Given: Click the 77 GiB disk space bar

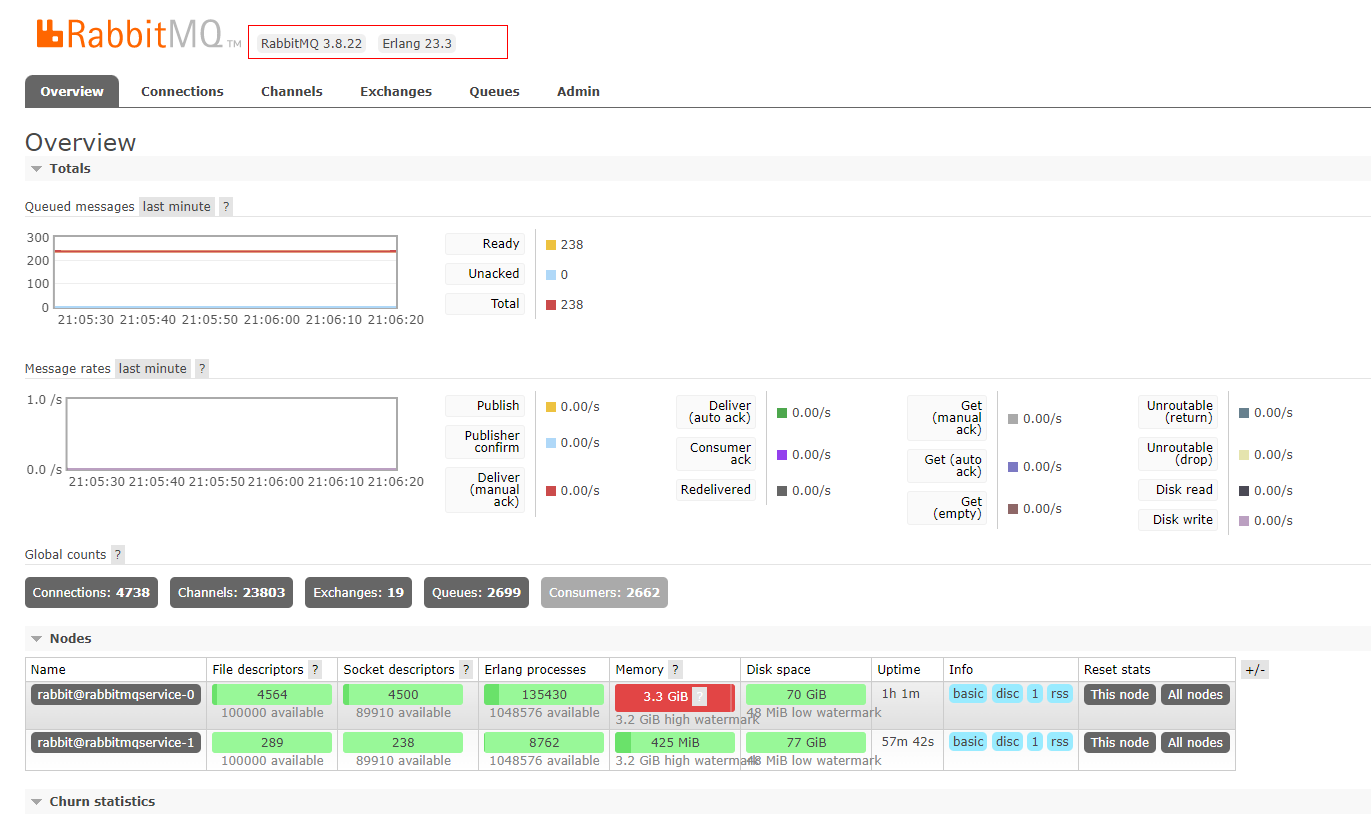Looking at the screenshot, I should click(806, 743).
